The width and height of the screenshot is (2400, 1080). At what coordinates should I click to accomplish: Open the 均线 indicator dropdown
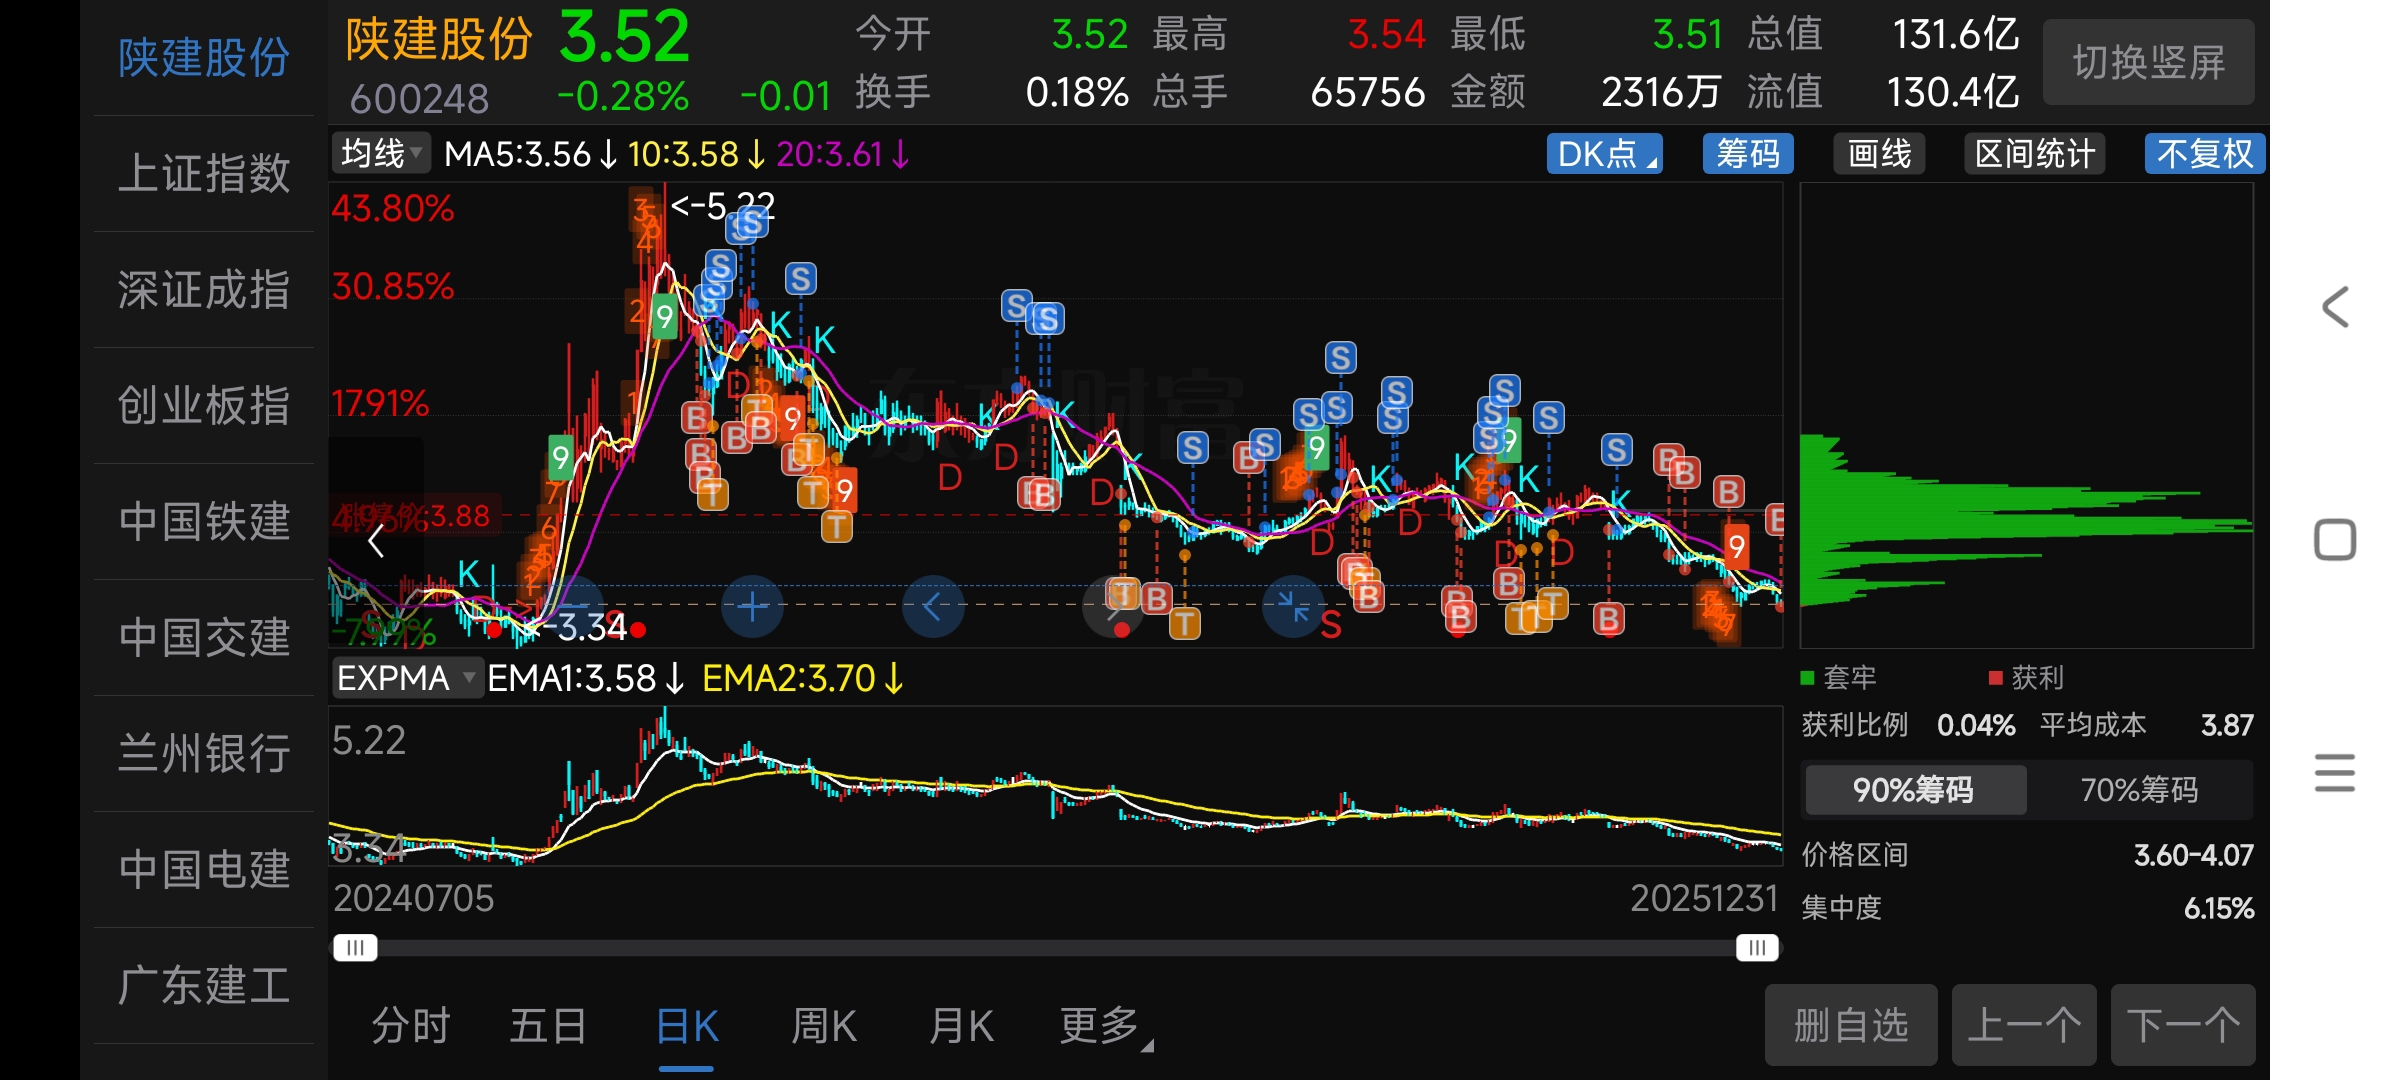coord(381,154)
